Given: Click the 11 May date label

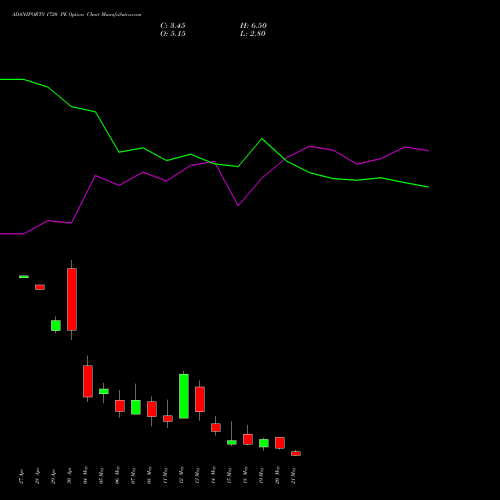Looking at the screenshot, I should coord(165,475).
